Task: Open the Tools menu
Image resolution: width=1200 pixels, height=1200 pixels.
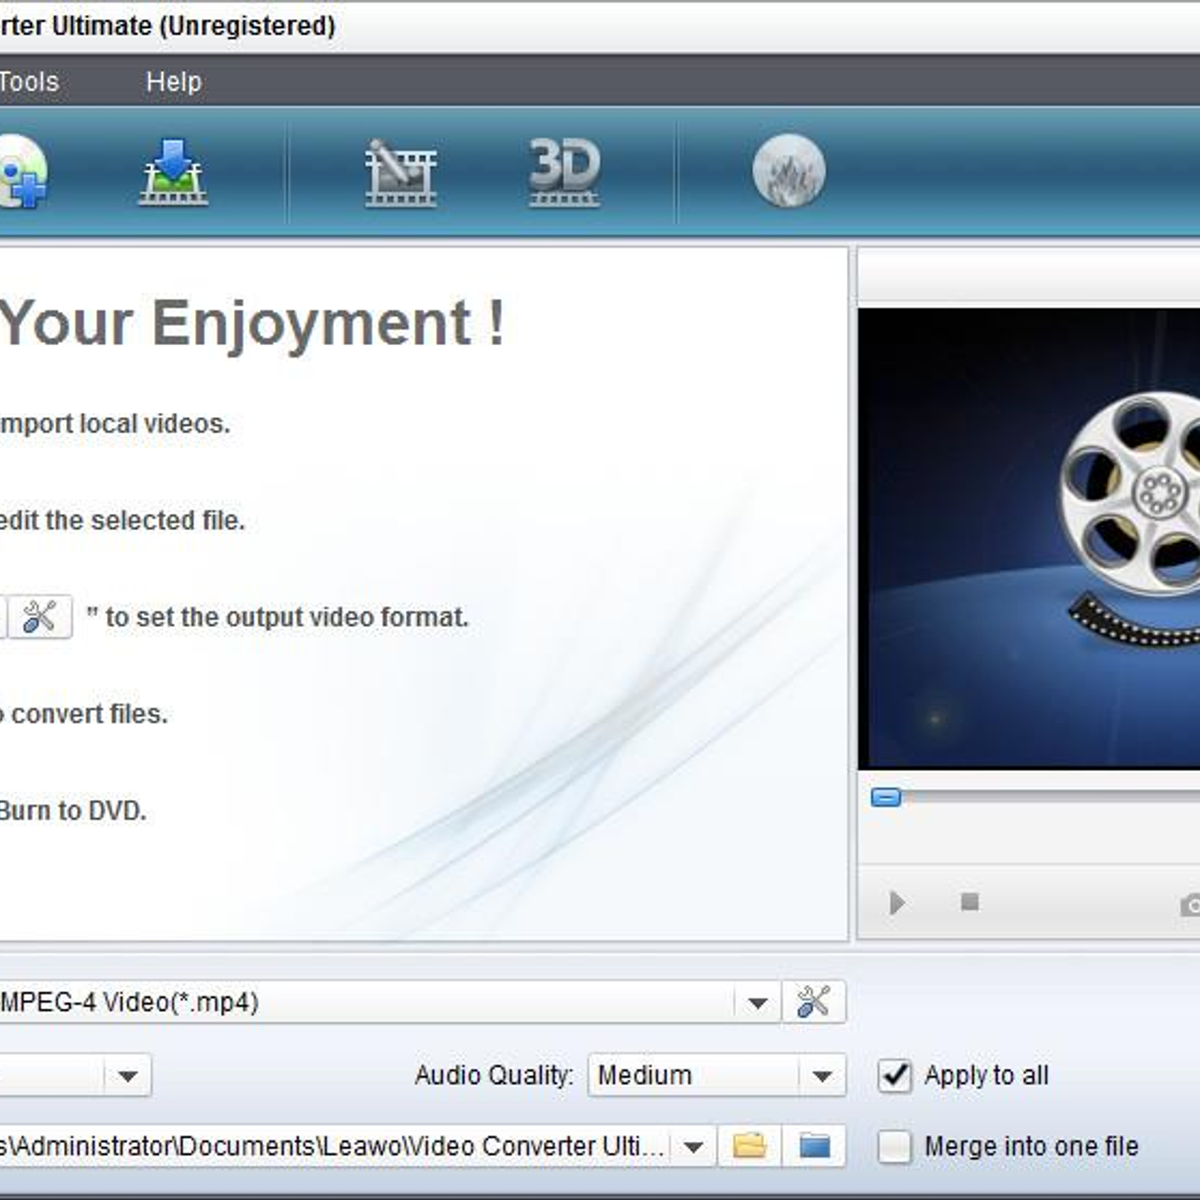Action: (31, 81)
